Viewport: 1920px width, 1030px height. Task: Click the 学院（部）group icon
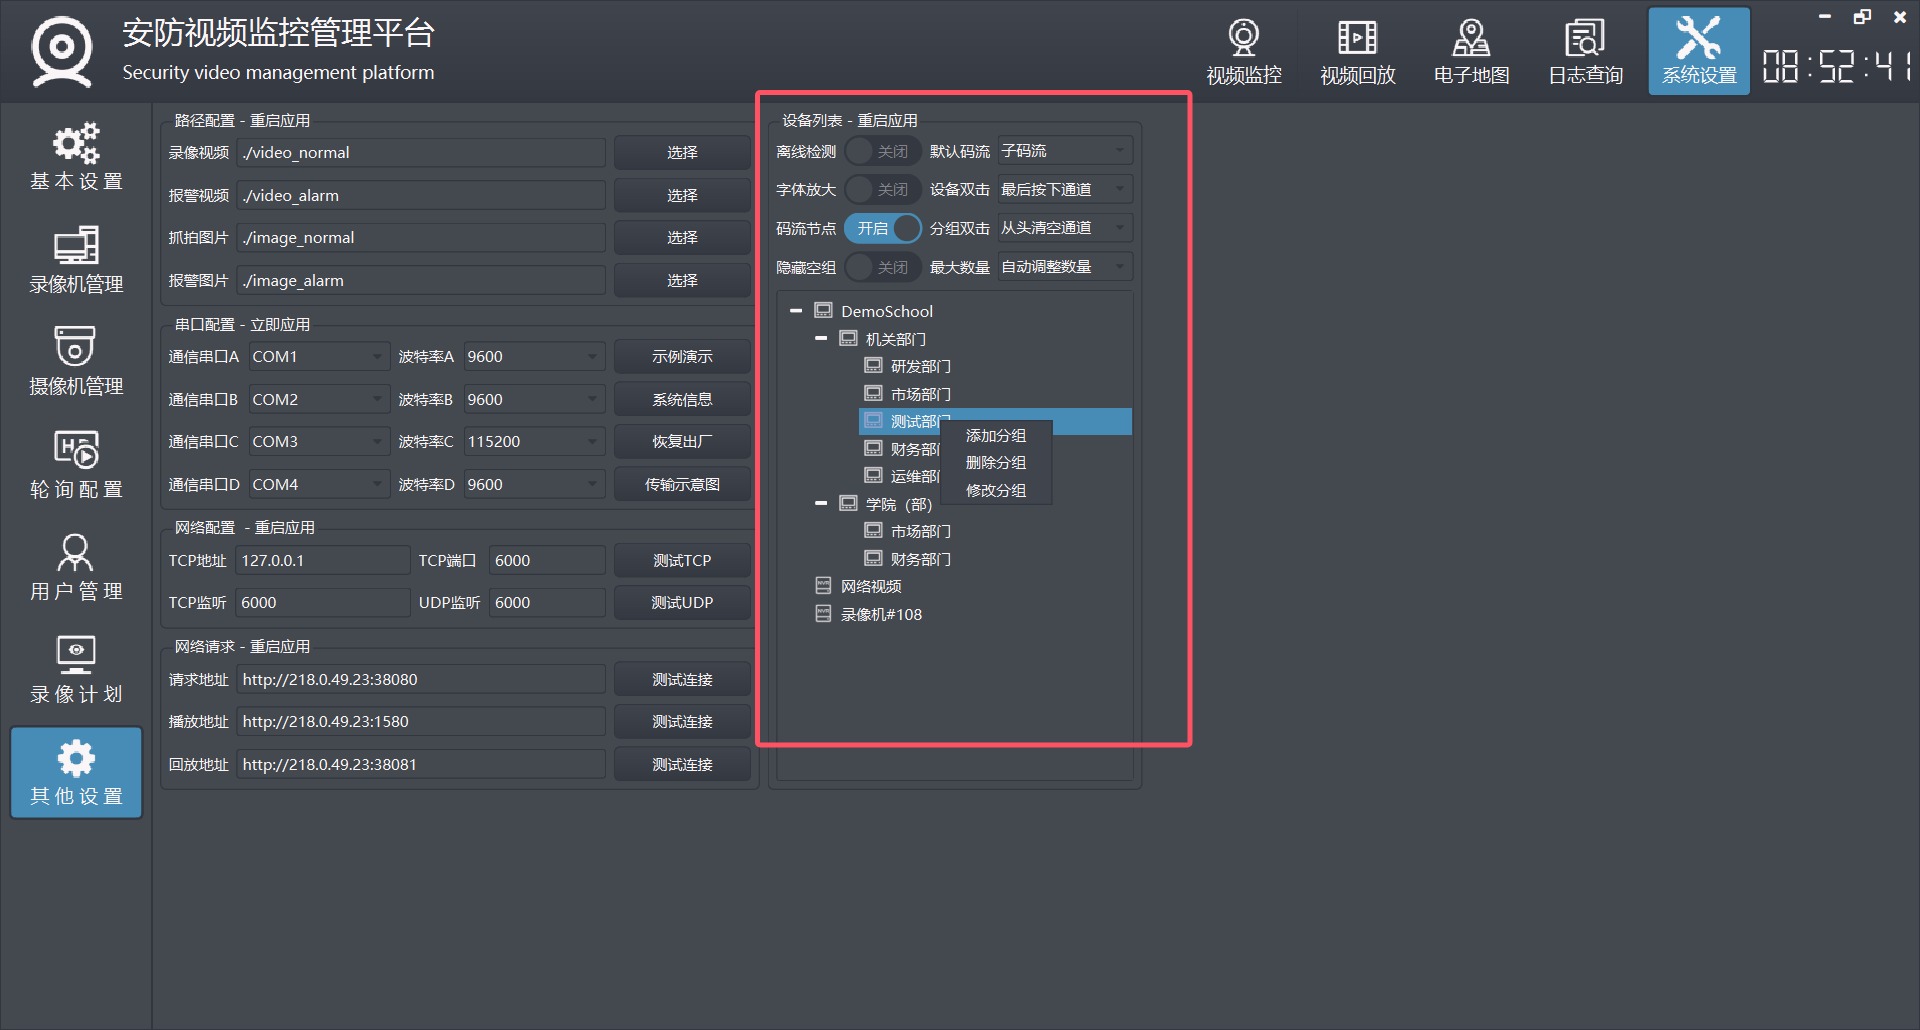pos(848,503)
